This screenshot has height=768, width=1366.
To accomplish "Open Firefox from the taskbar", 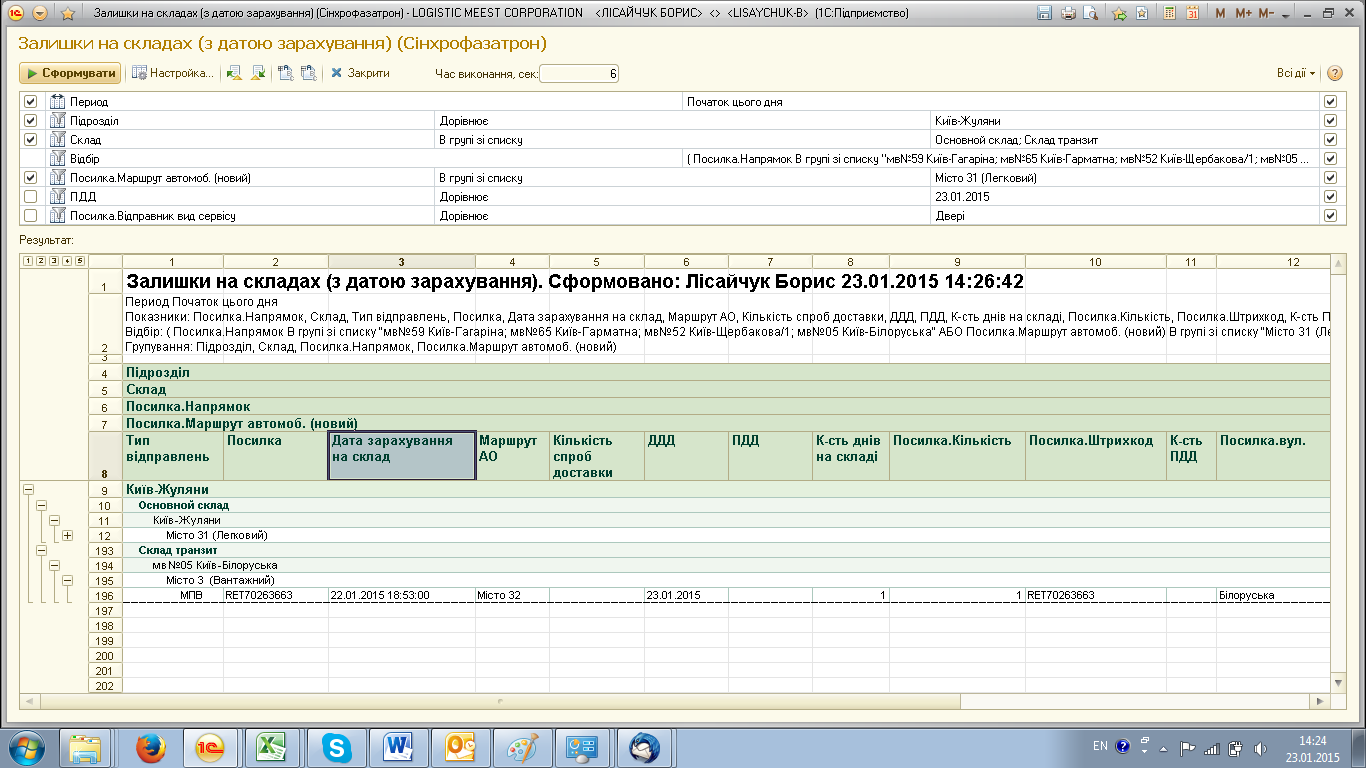I will click(x=153, y=747).
